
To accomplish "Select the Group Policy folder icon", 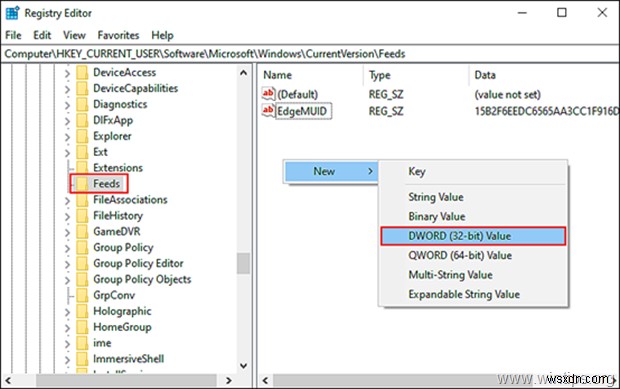I will point(82,247).
